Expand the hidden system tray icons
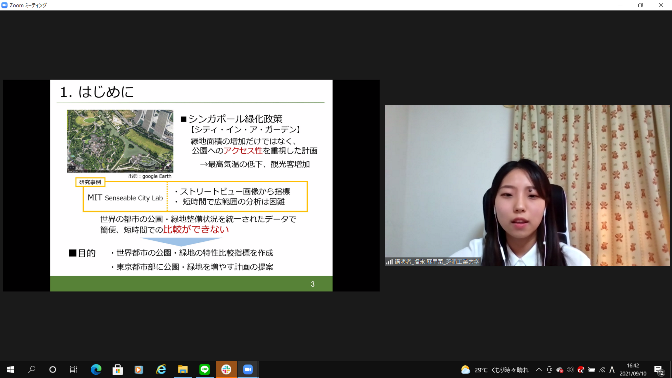Image resolution: width=672 pixels, height=378 pixels. (539, 369)
